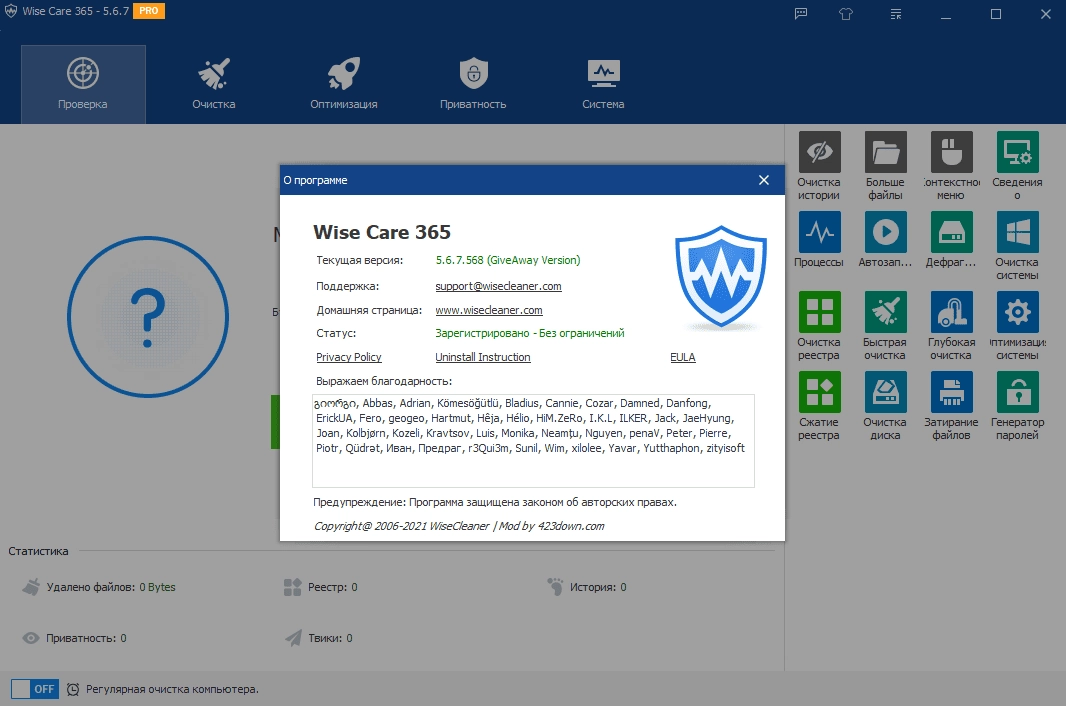The image size is (1066, 706).
Task: Open the www.wisecleaner.com homepage link
Action: (489, 310)
